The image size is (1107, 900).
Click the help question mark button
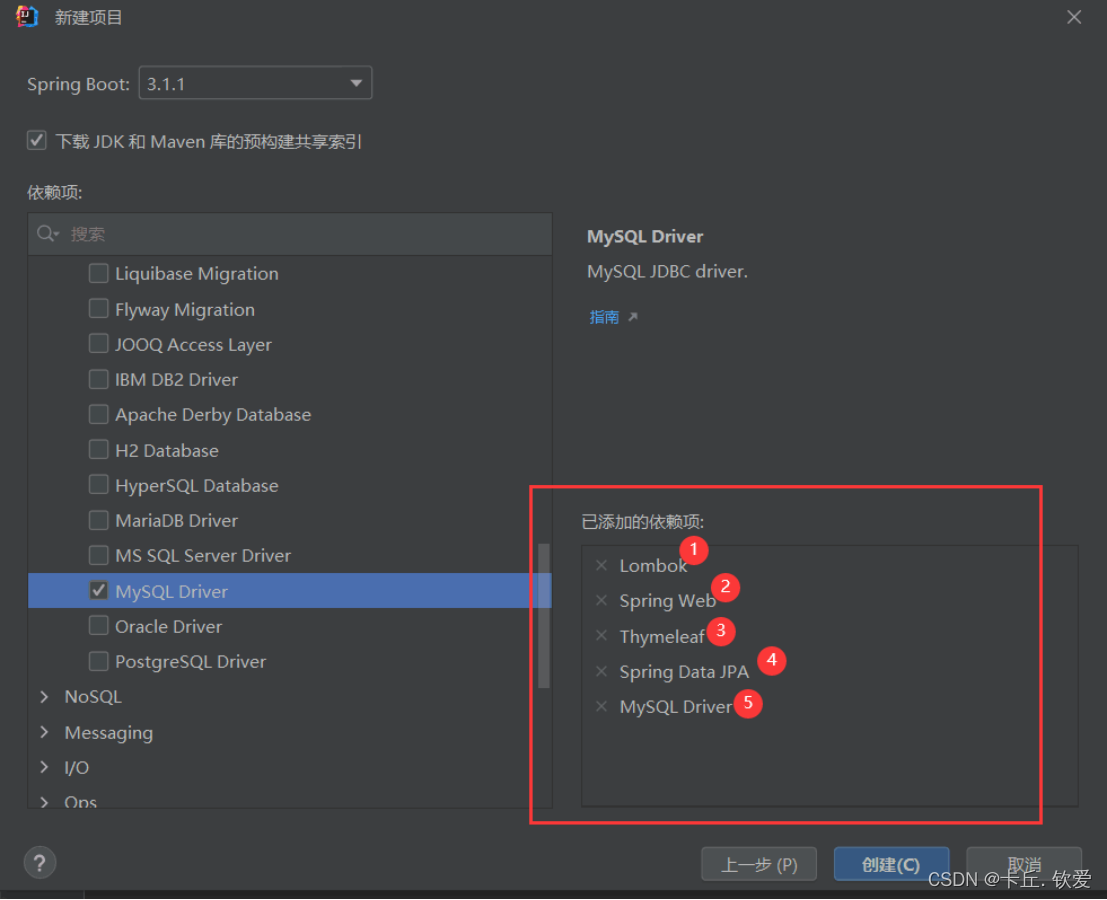[x=40, y=863]
